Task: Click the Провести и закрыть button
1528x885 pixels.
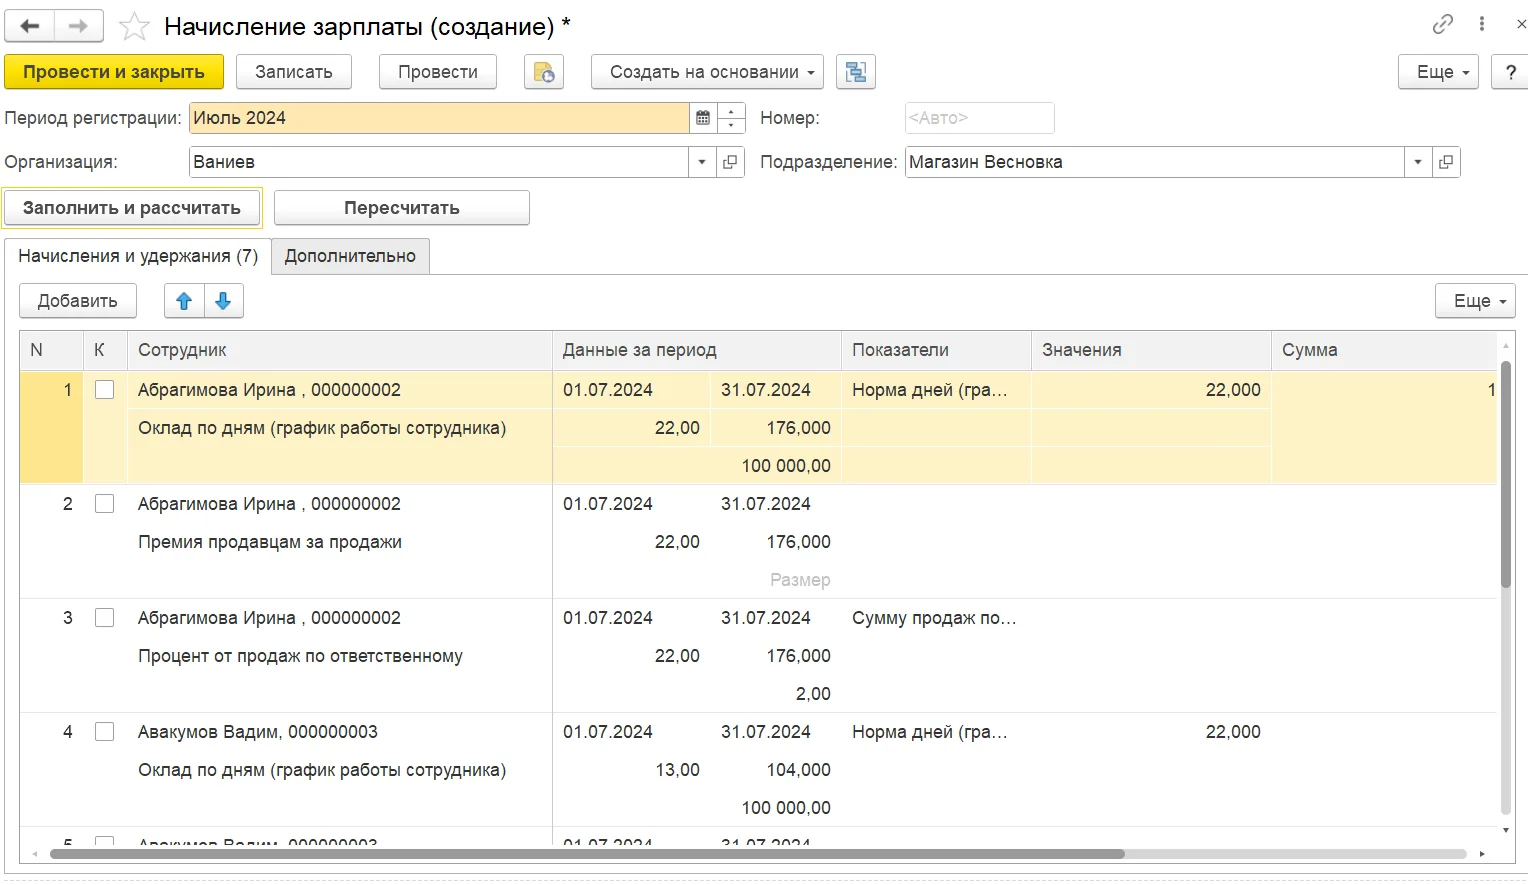Action: [x=114, y=72]
